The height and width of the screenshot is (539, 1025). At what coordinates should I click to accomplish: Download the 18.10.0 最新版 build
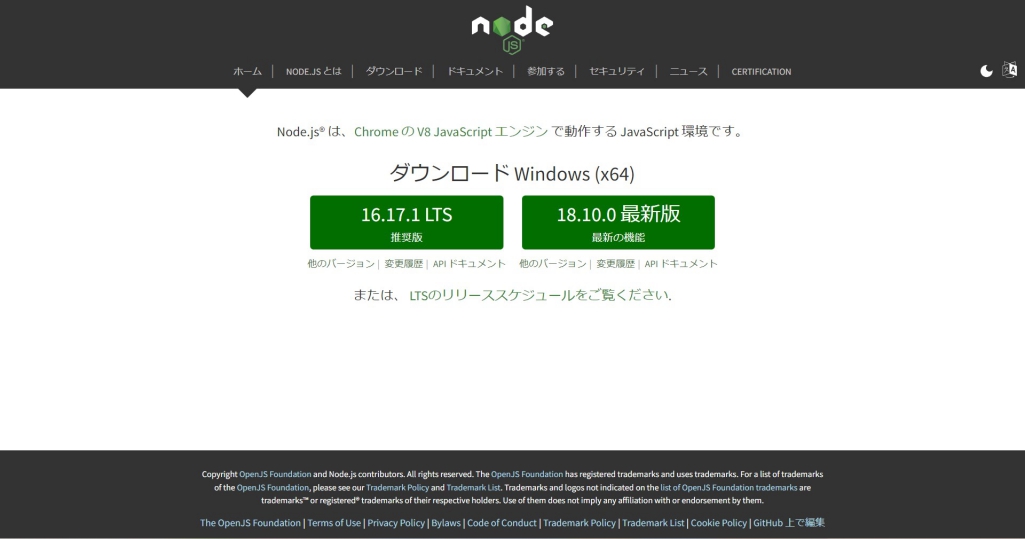(618, 222)
